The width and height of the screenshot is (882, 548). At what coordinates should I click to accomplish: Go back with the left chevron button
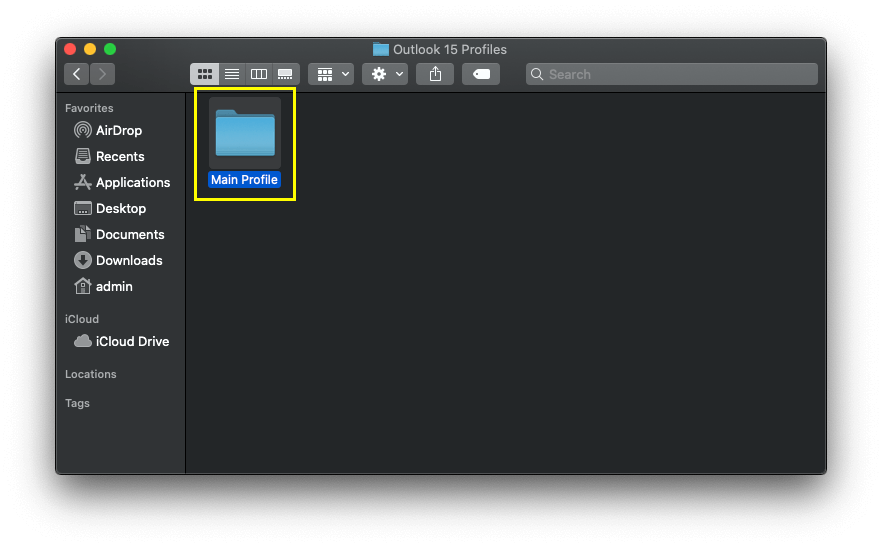point(76,74)
